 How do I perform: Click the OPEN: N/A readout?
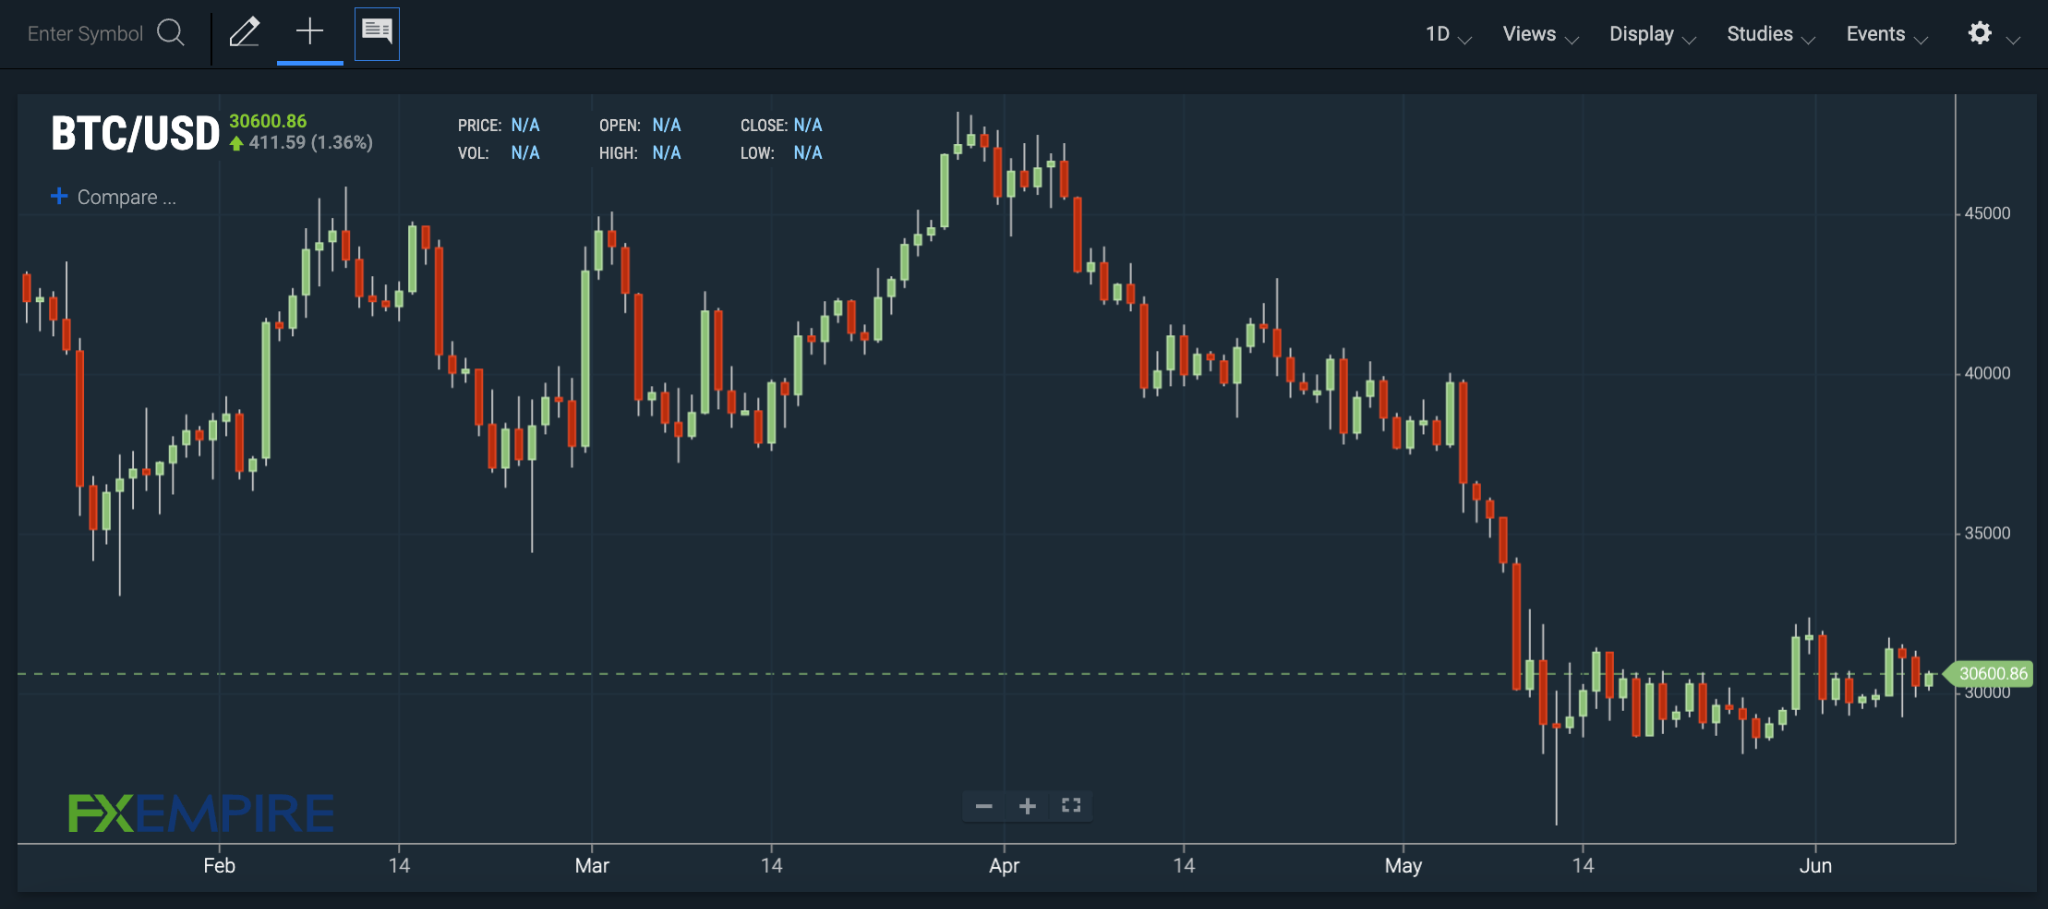tap(640, 125)
